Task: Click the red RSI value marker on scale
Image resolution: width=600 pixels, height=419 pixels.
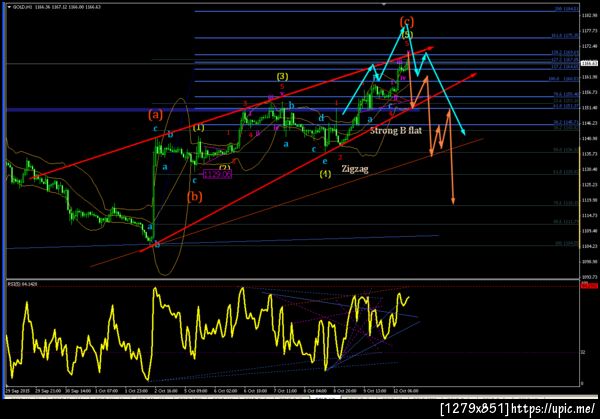Action: click(589, 285)
